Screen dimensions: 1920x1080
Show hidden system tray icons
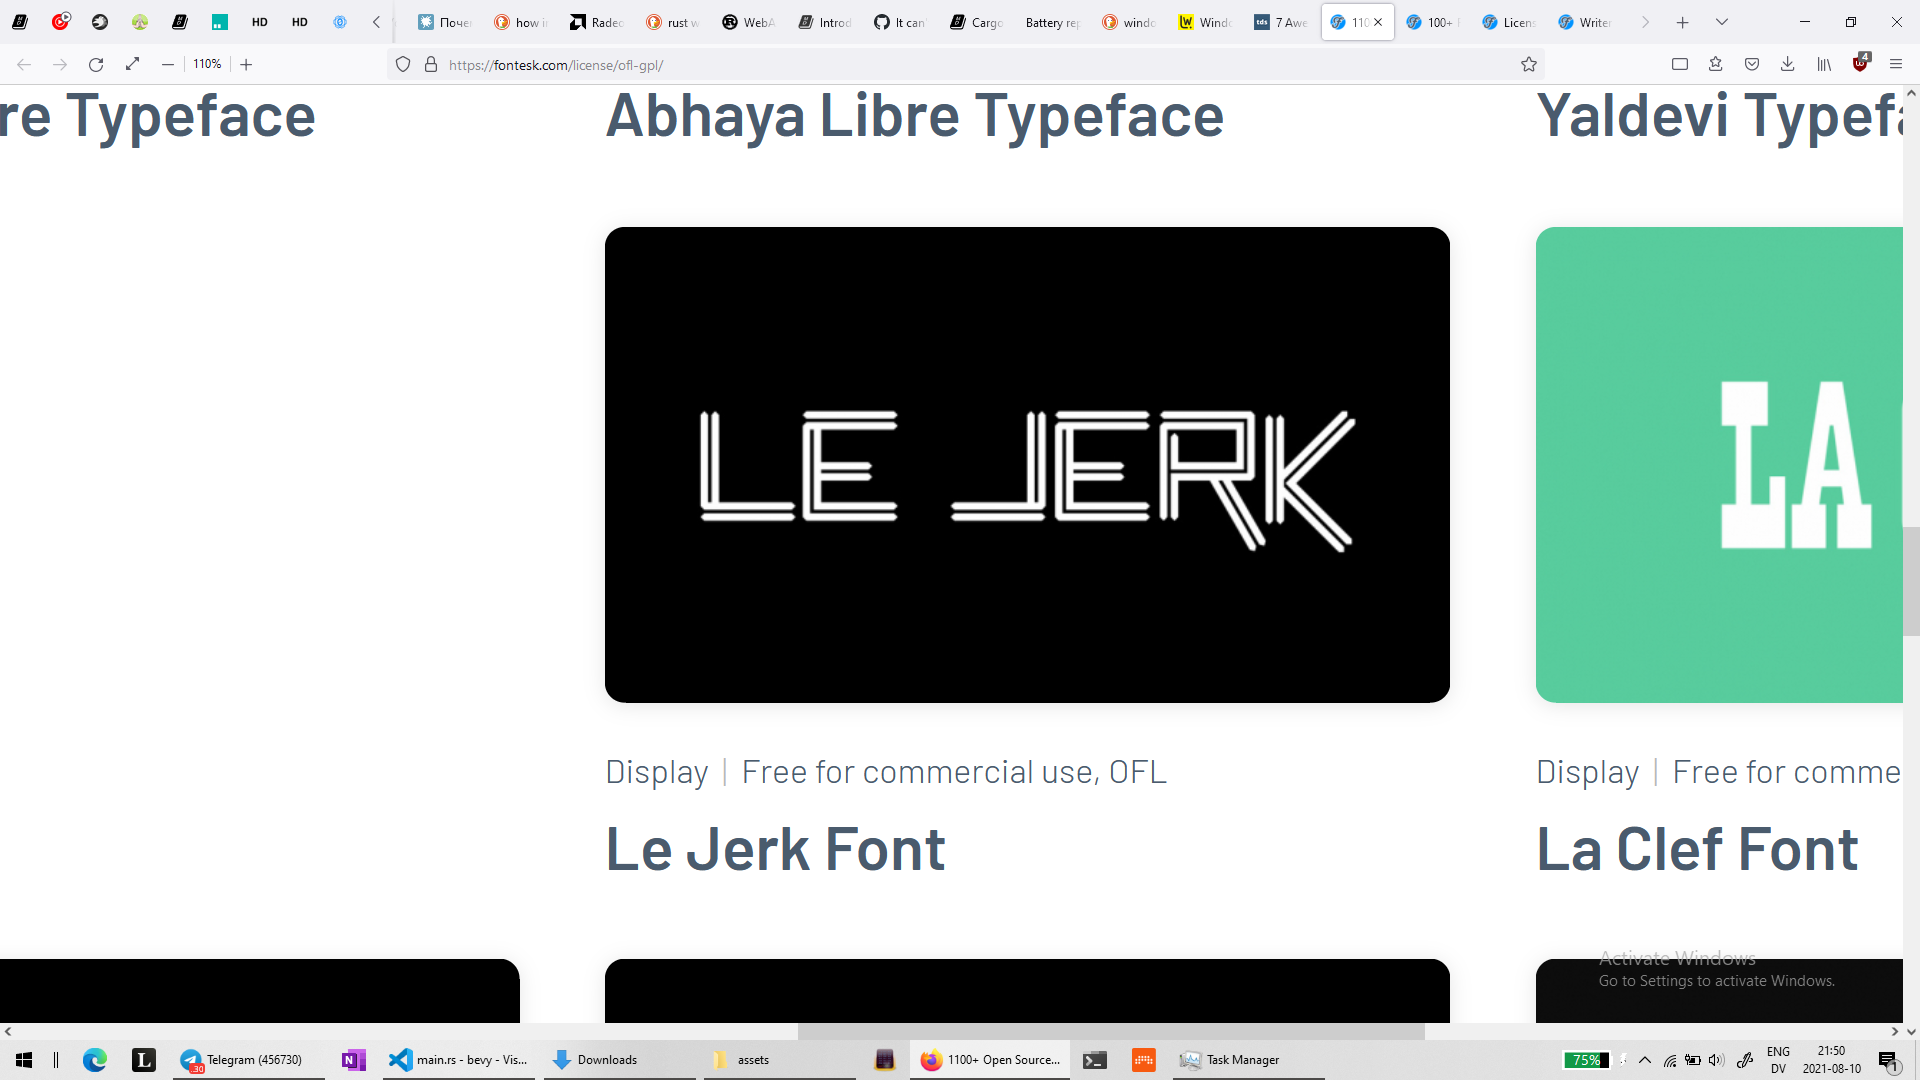[x=1644, y=1060]
